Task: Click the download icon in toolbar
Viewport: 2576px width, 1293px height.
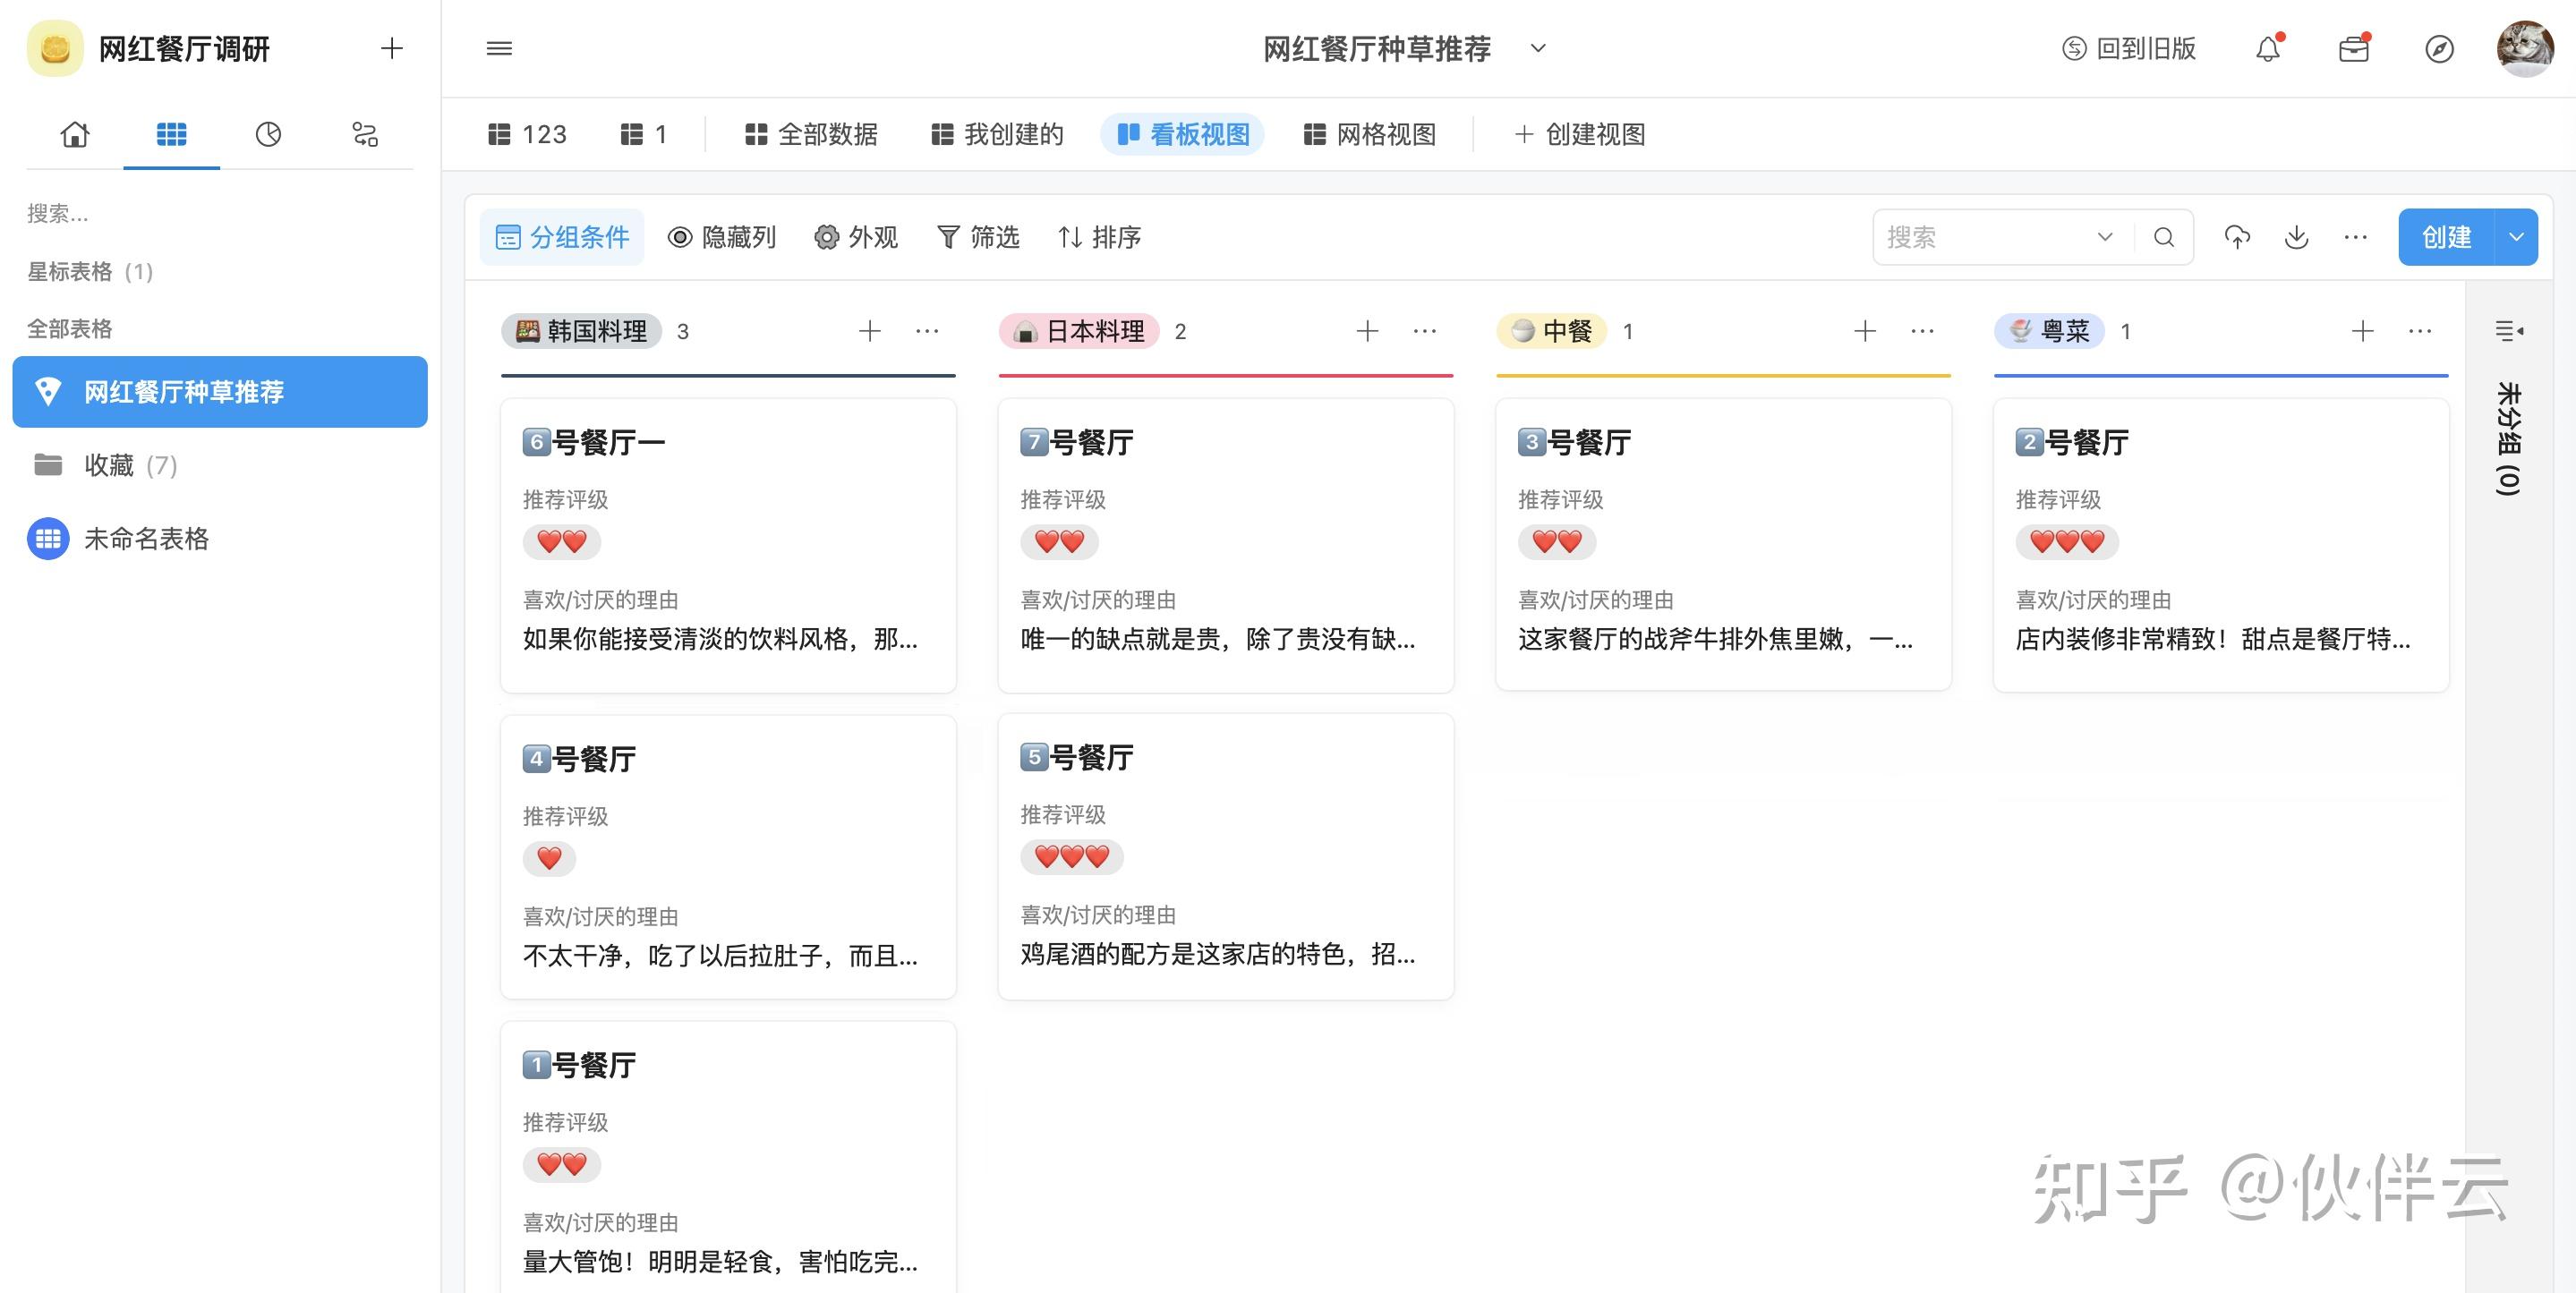Action: point(2297,237)
